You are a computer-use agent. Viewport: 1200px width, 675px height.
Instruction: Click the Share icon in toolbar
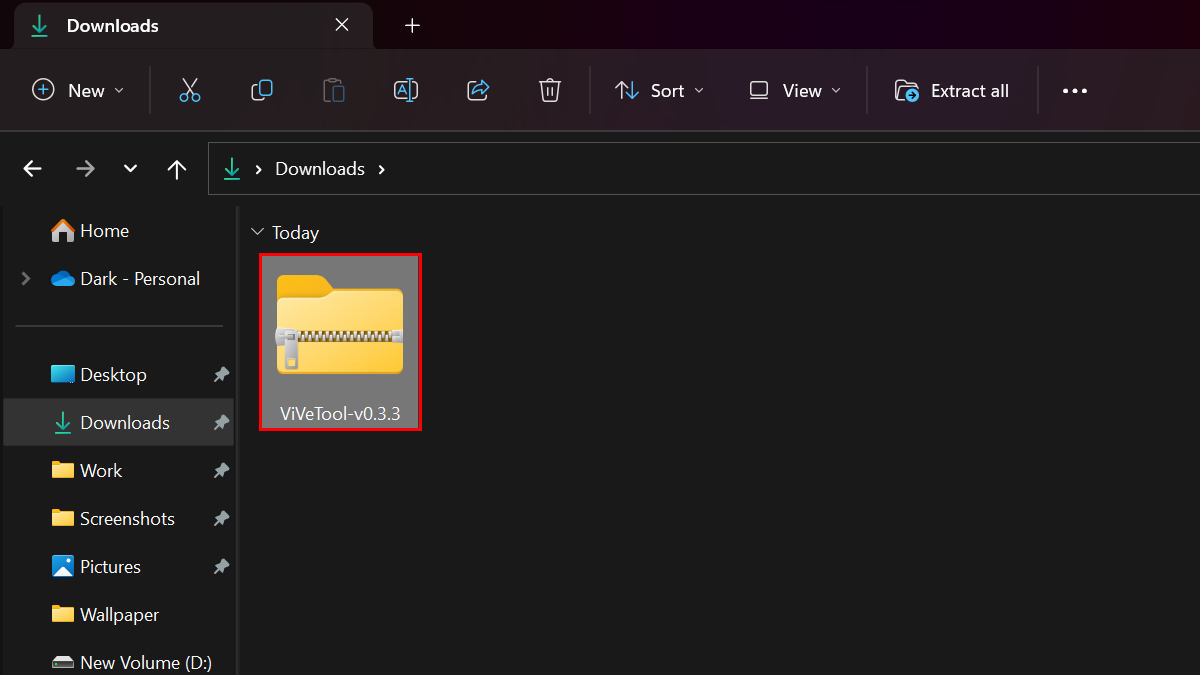[478, 91]
